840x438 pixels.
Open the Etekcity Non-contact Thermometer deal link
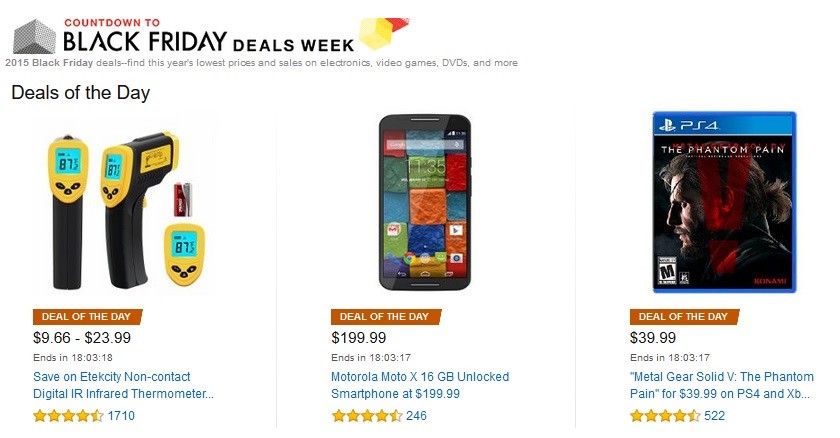pos(123,385)
